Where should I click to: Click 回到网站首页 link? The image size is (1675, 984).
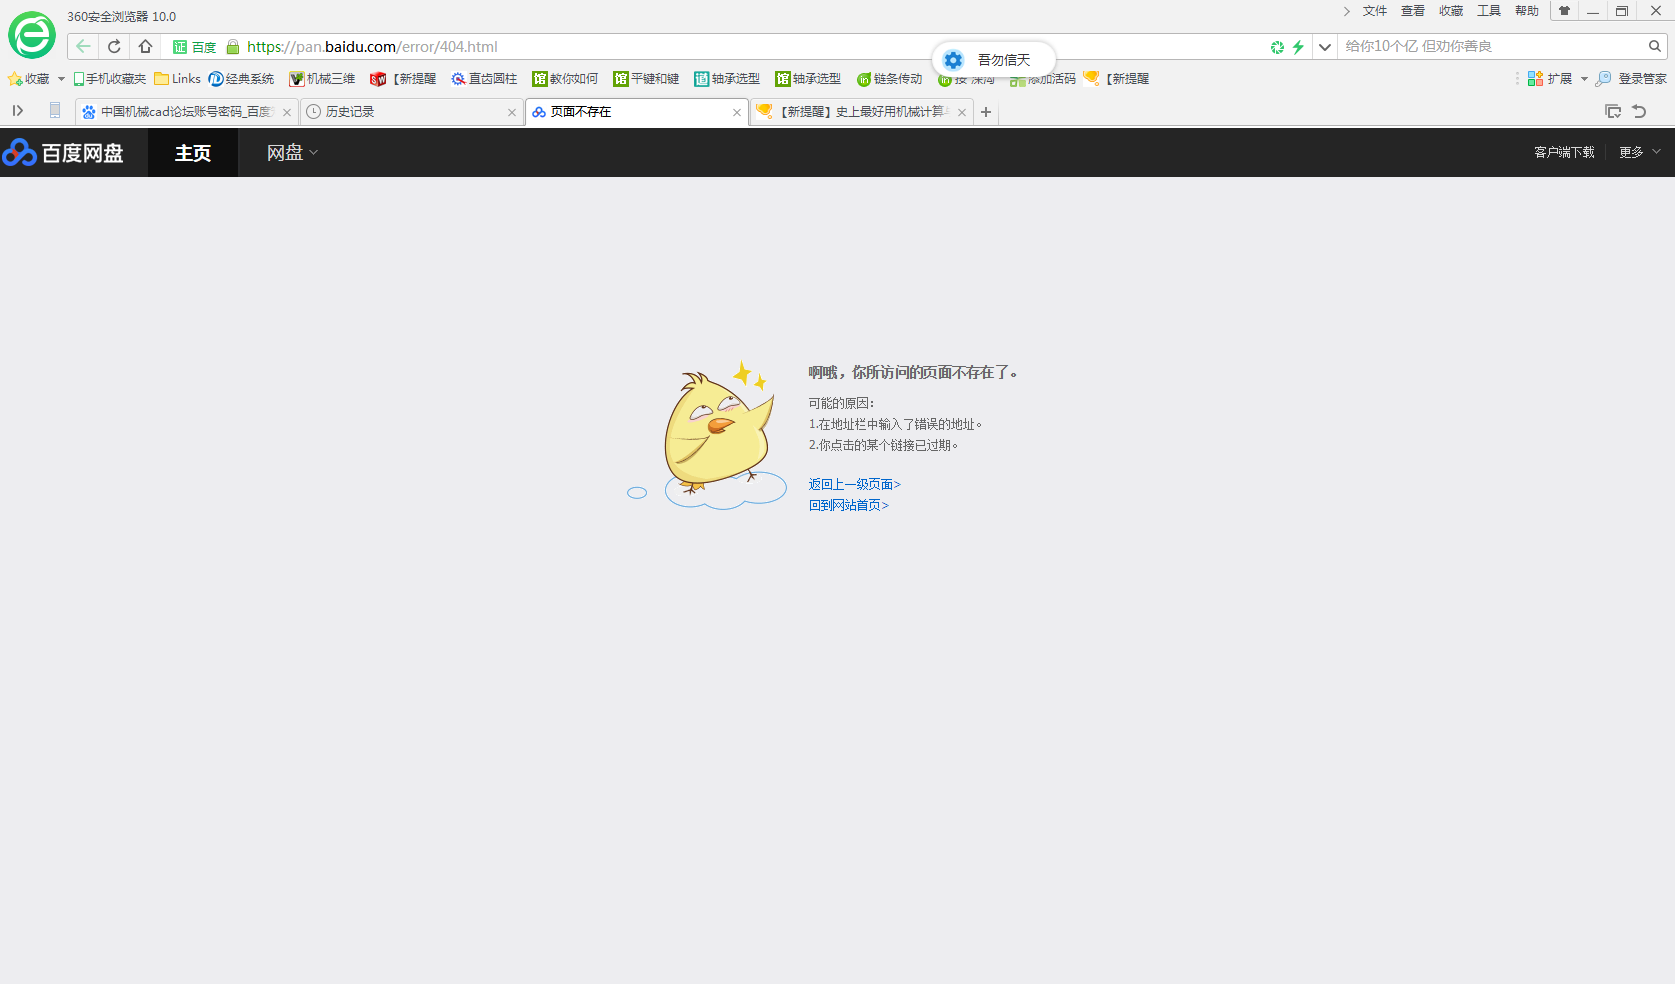[848, 505]
